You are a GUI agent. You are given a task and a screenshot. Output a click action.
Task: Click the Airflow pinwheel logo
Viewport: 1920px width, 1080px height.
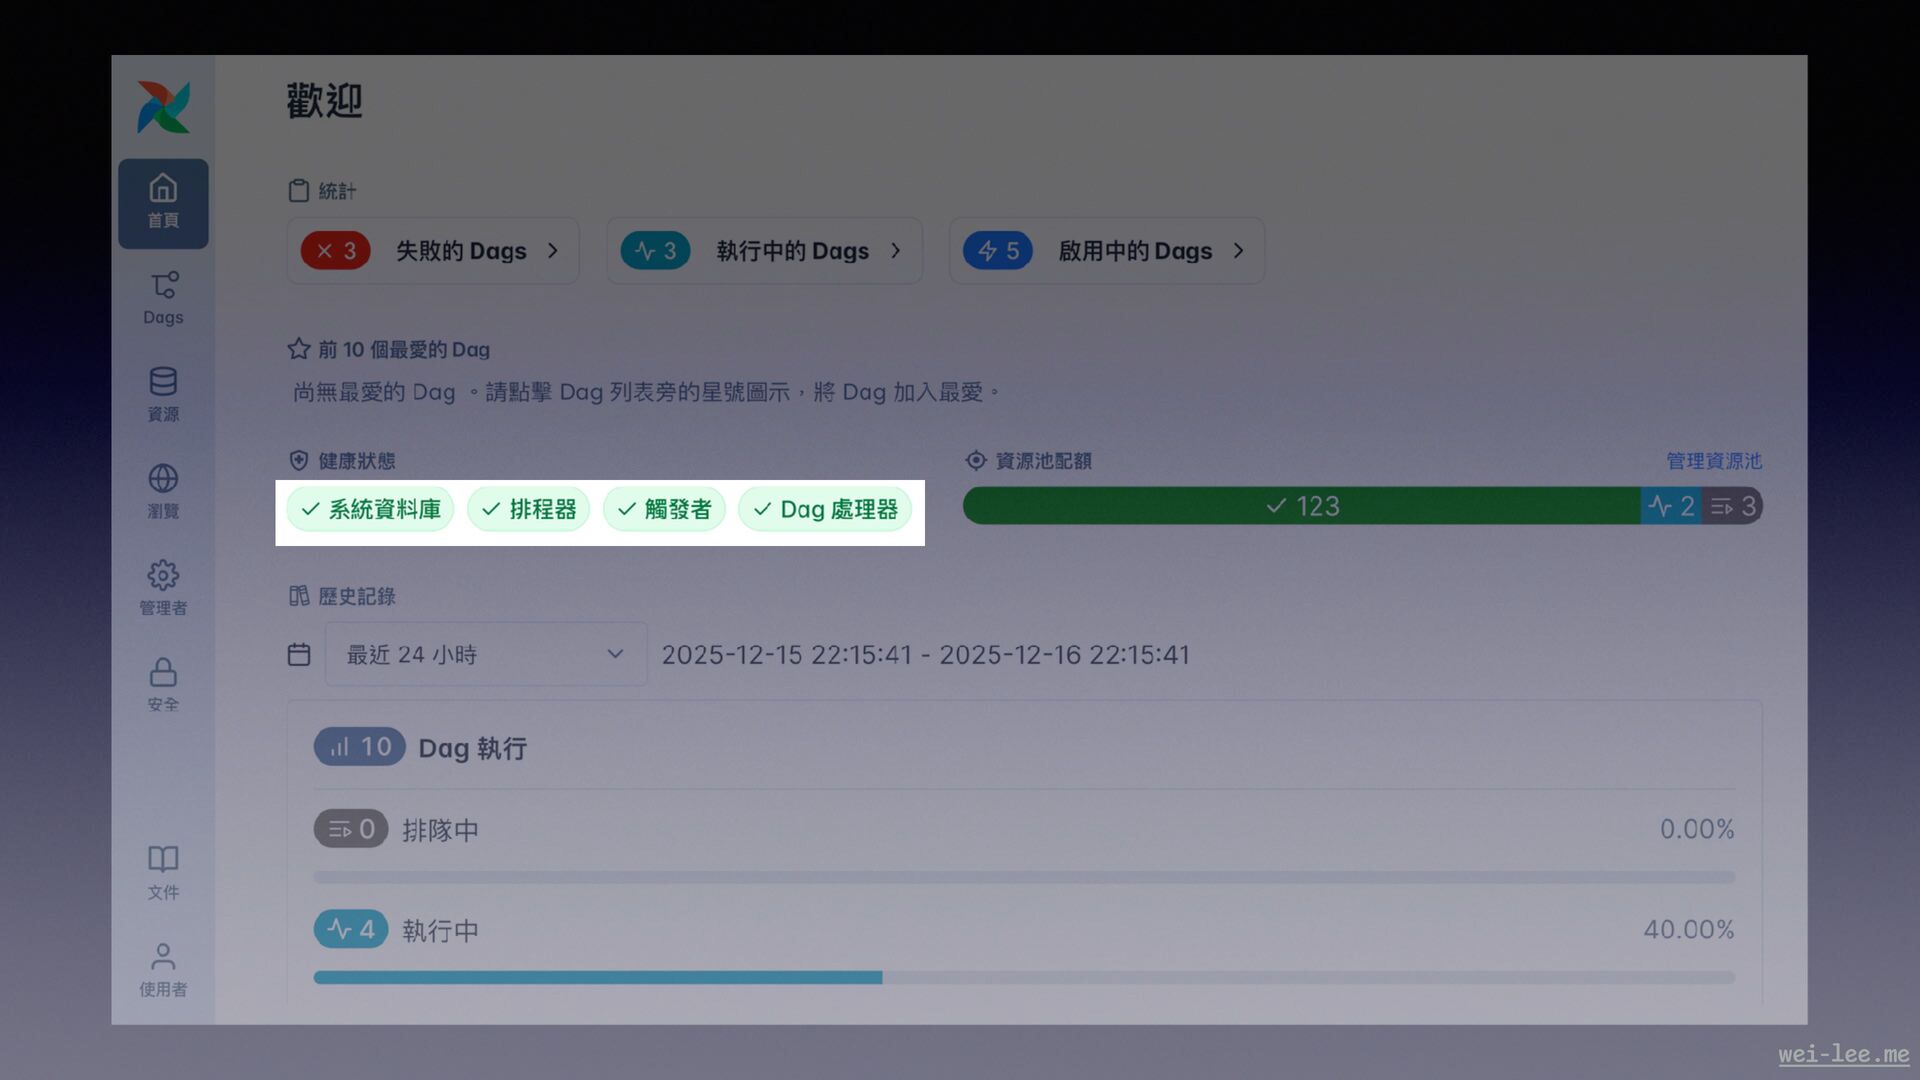click(163, 107)
